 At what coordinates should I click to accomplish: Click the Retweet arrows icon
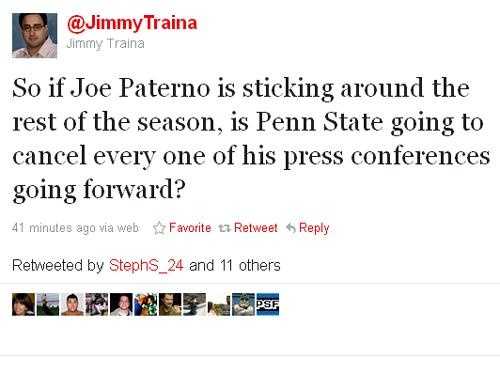224,228
